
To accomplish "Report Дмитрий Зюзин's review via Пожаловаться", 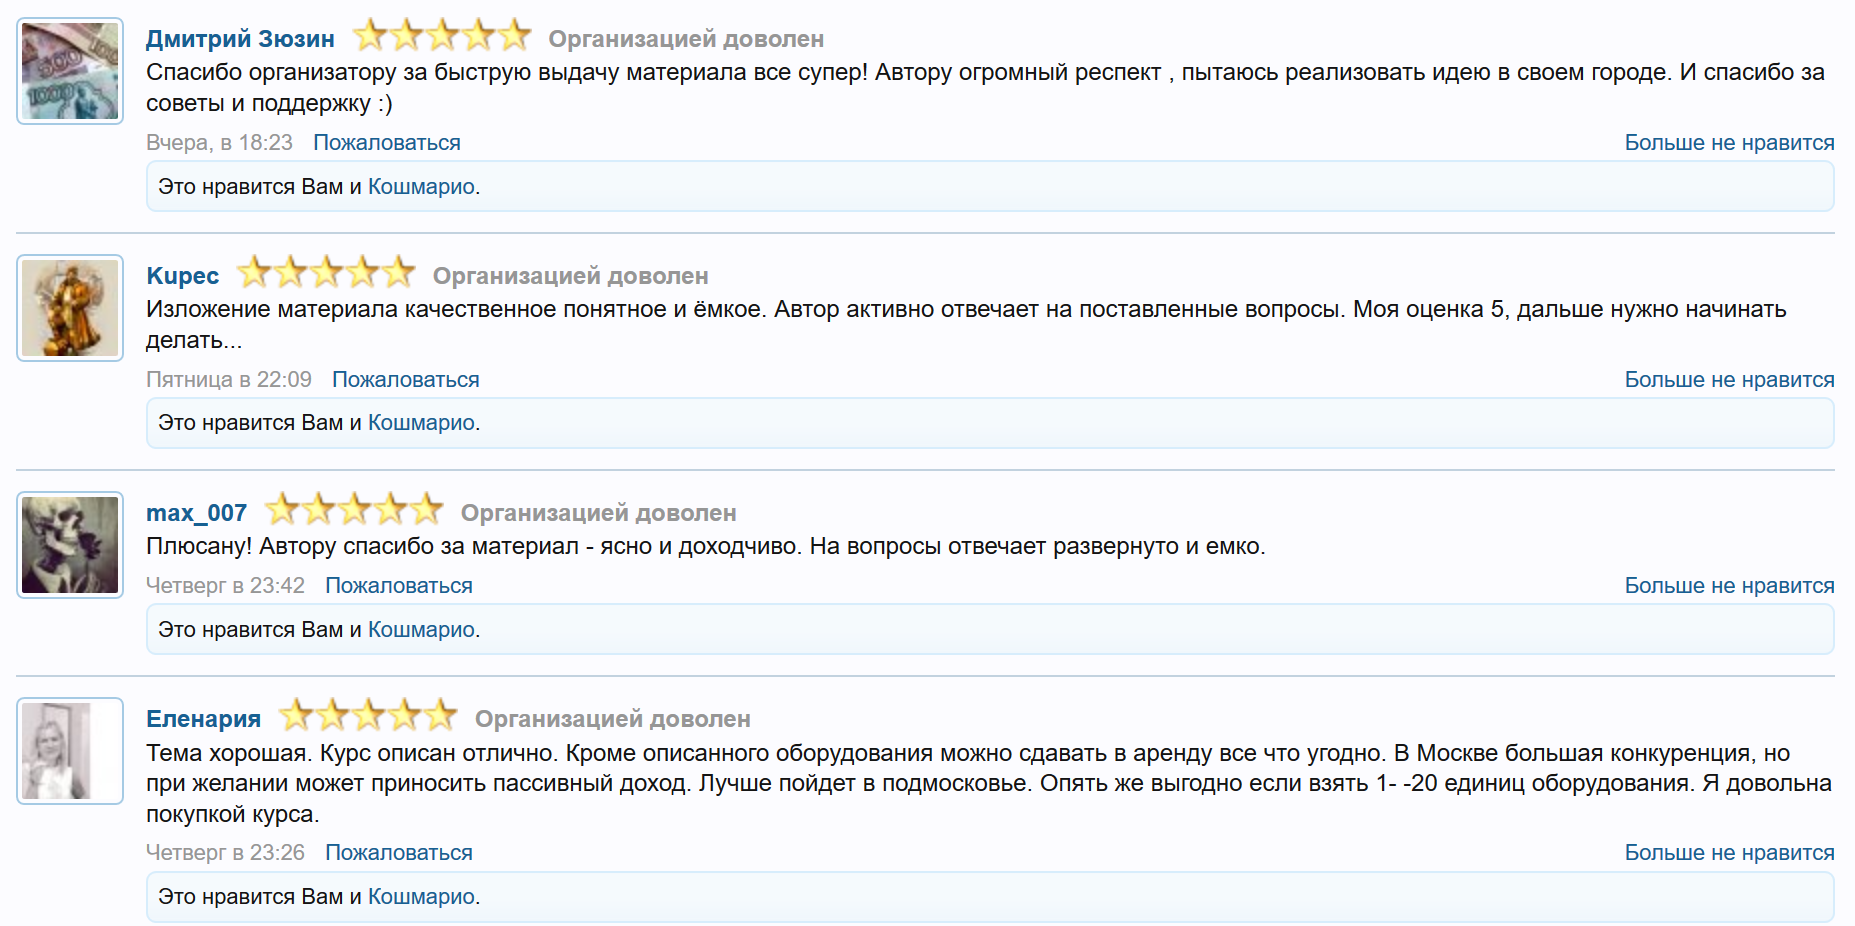I will (387, 143).
